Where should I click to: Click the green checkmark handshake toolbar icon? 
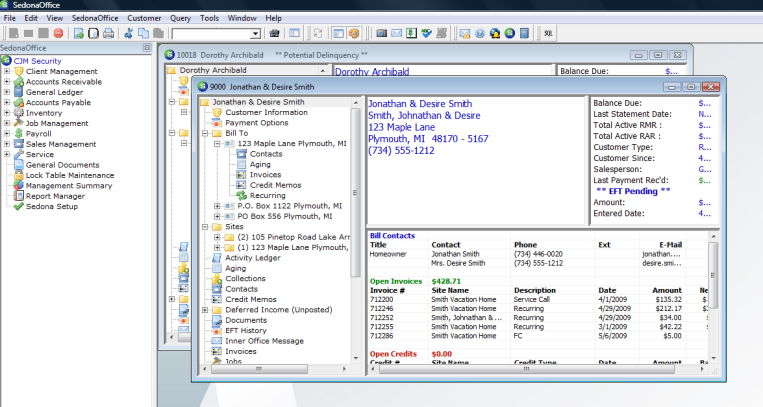[x=427, y=34]
